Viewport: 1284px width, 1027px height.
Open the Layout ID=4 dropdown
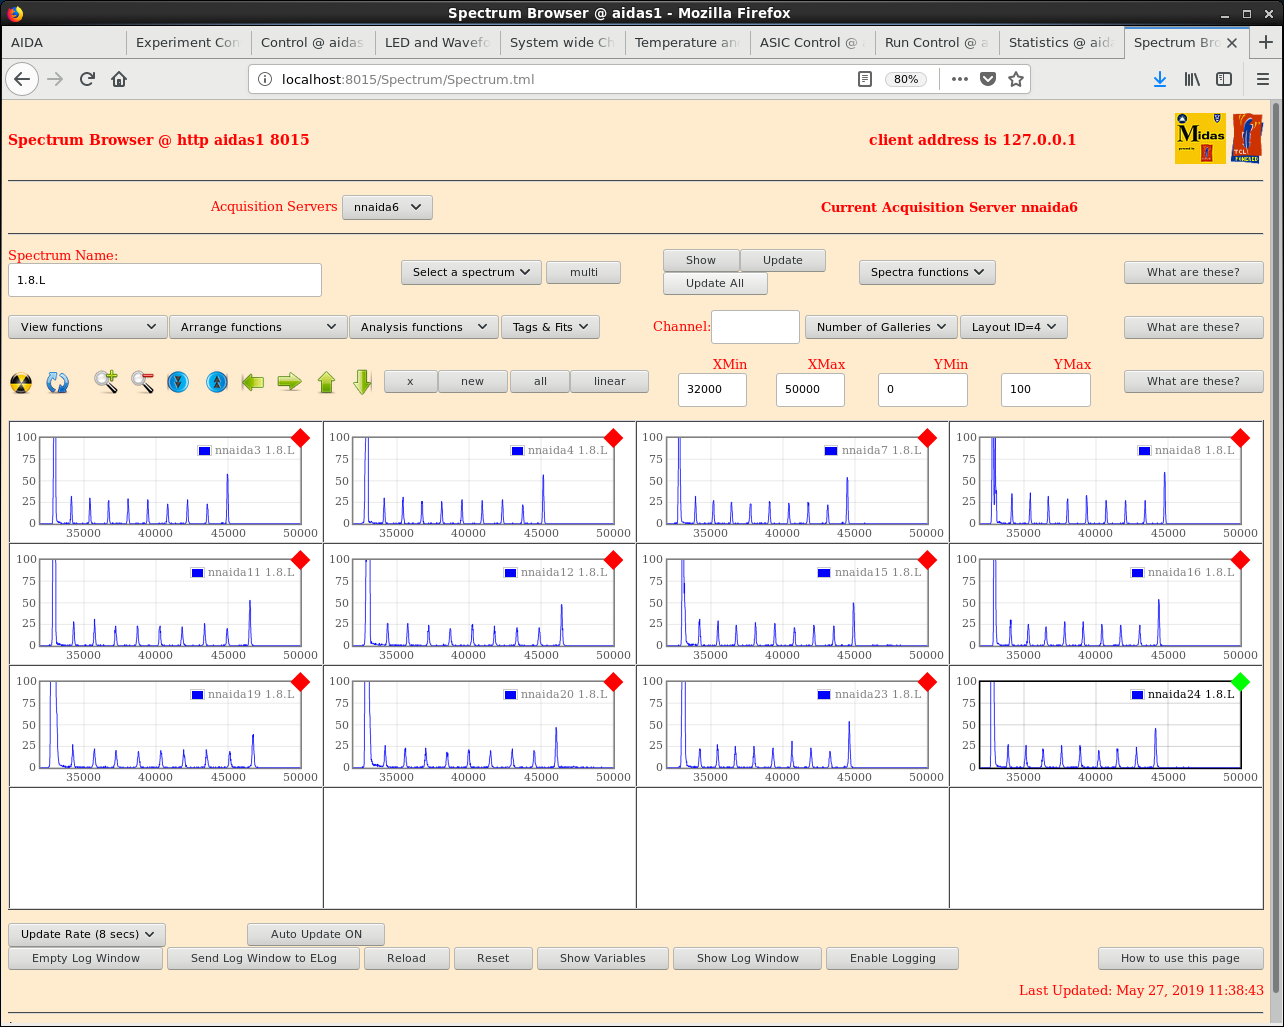click(x=1014, y=327)
